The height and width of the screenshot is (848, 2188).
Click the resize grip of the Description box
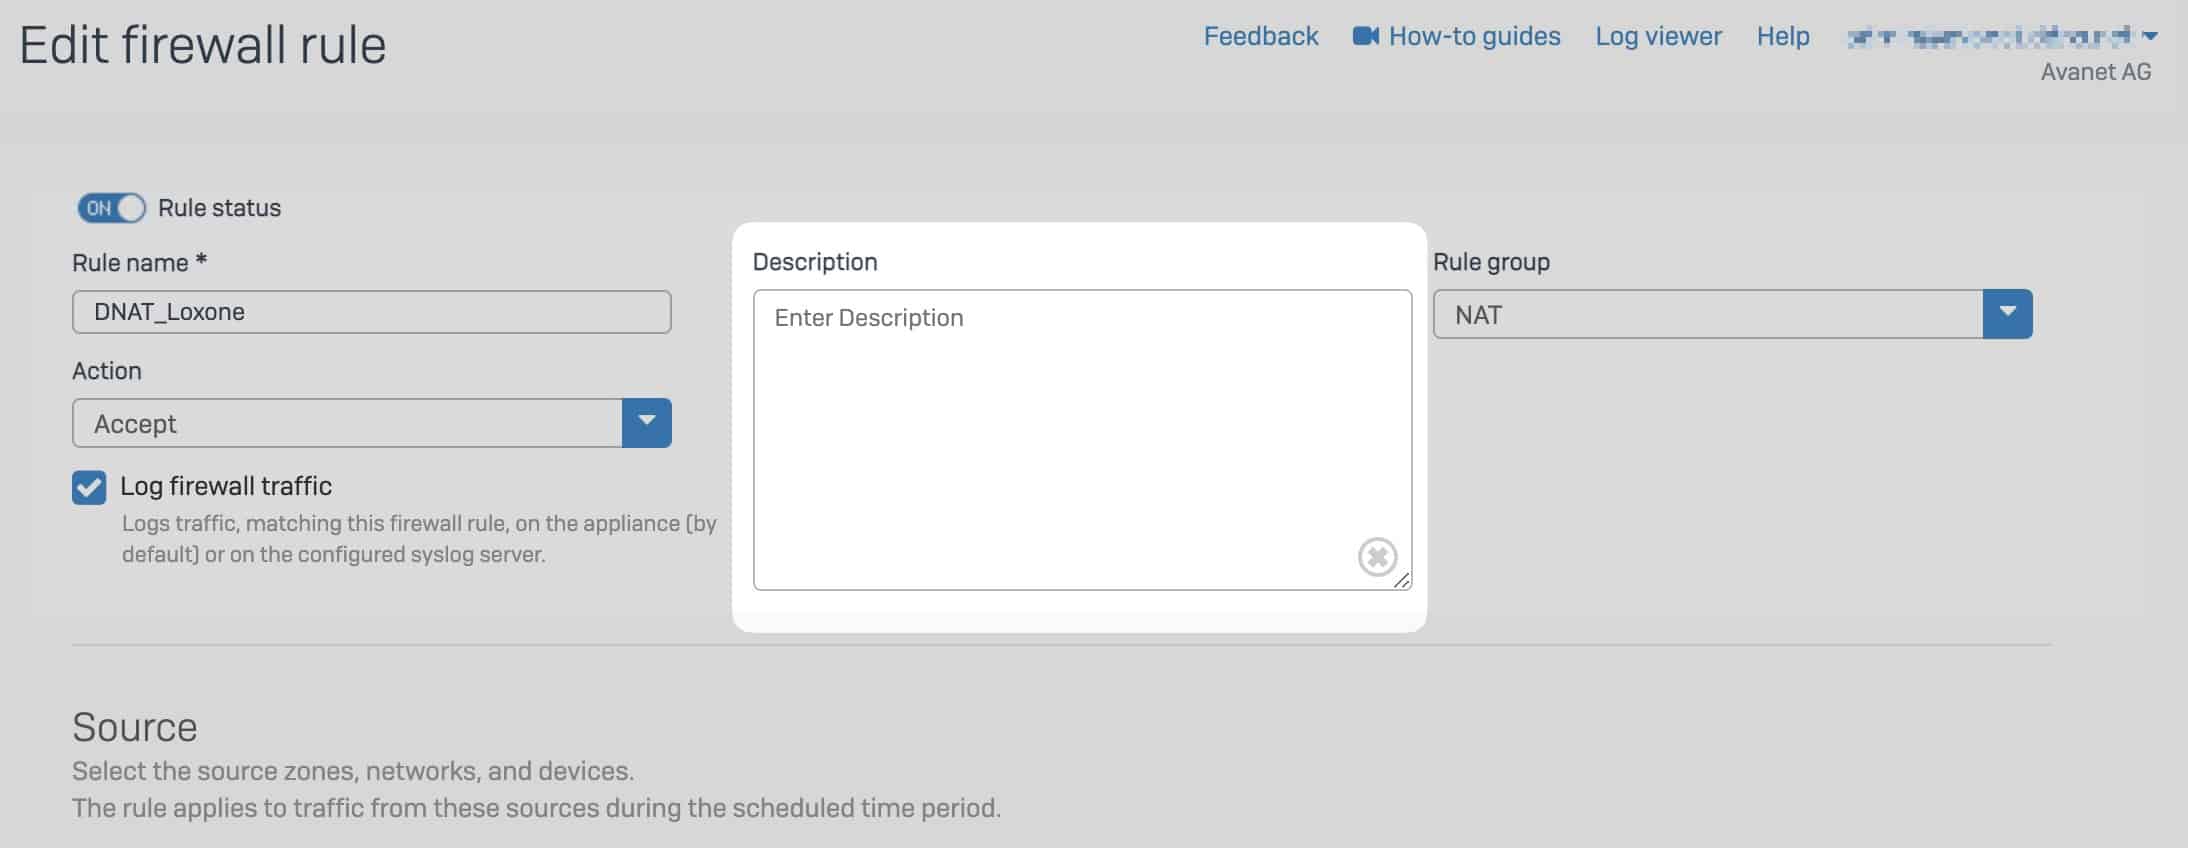[x=1402, y=580]
